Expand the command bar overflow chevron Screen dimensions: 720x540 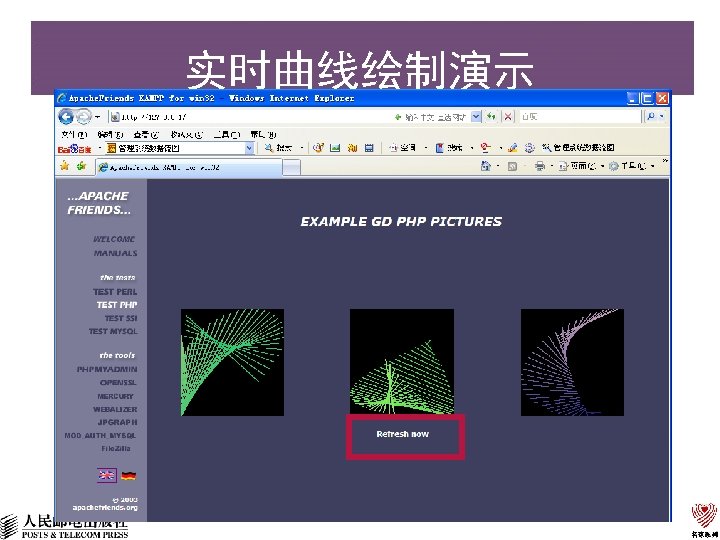664,161
